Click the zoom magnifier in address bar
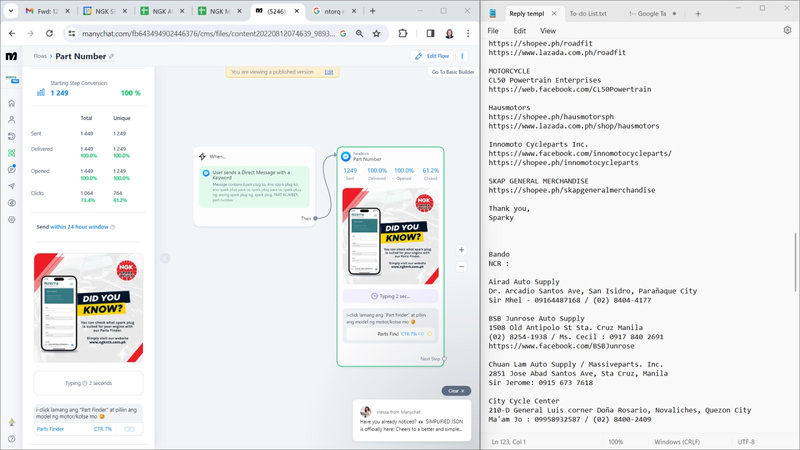 pyautogui.click(x=360, y=33)
